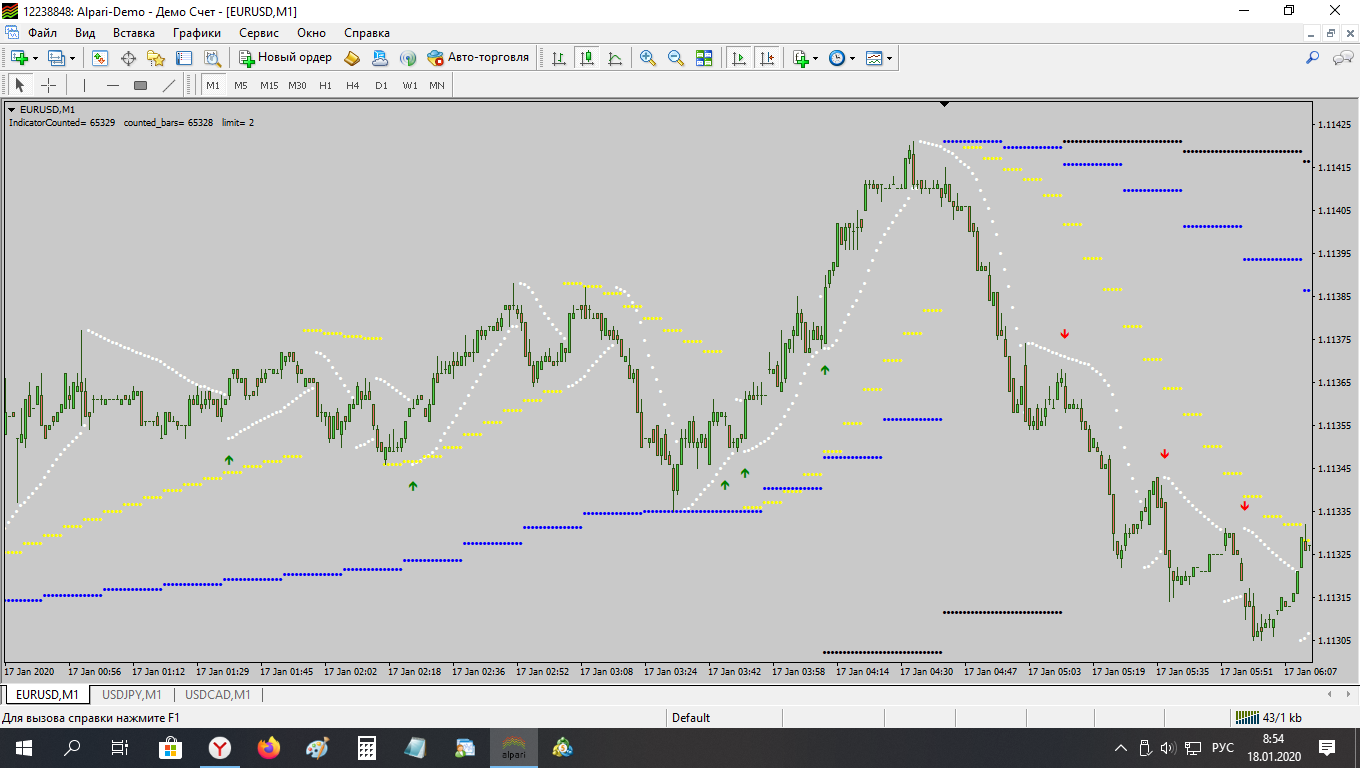Select the vertical line drawing tool
1360x768 pixels.
click(x=85, y=85)
